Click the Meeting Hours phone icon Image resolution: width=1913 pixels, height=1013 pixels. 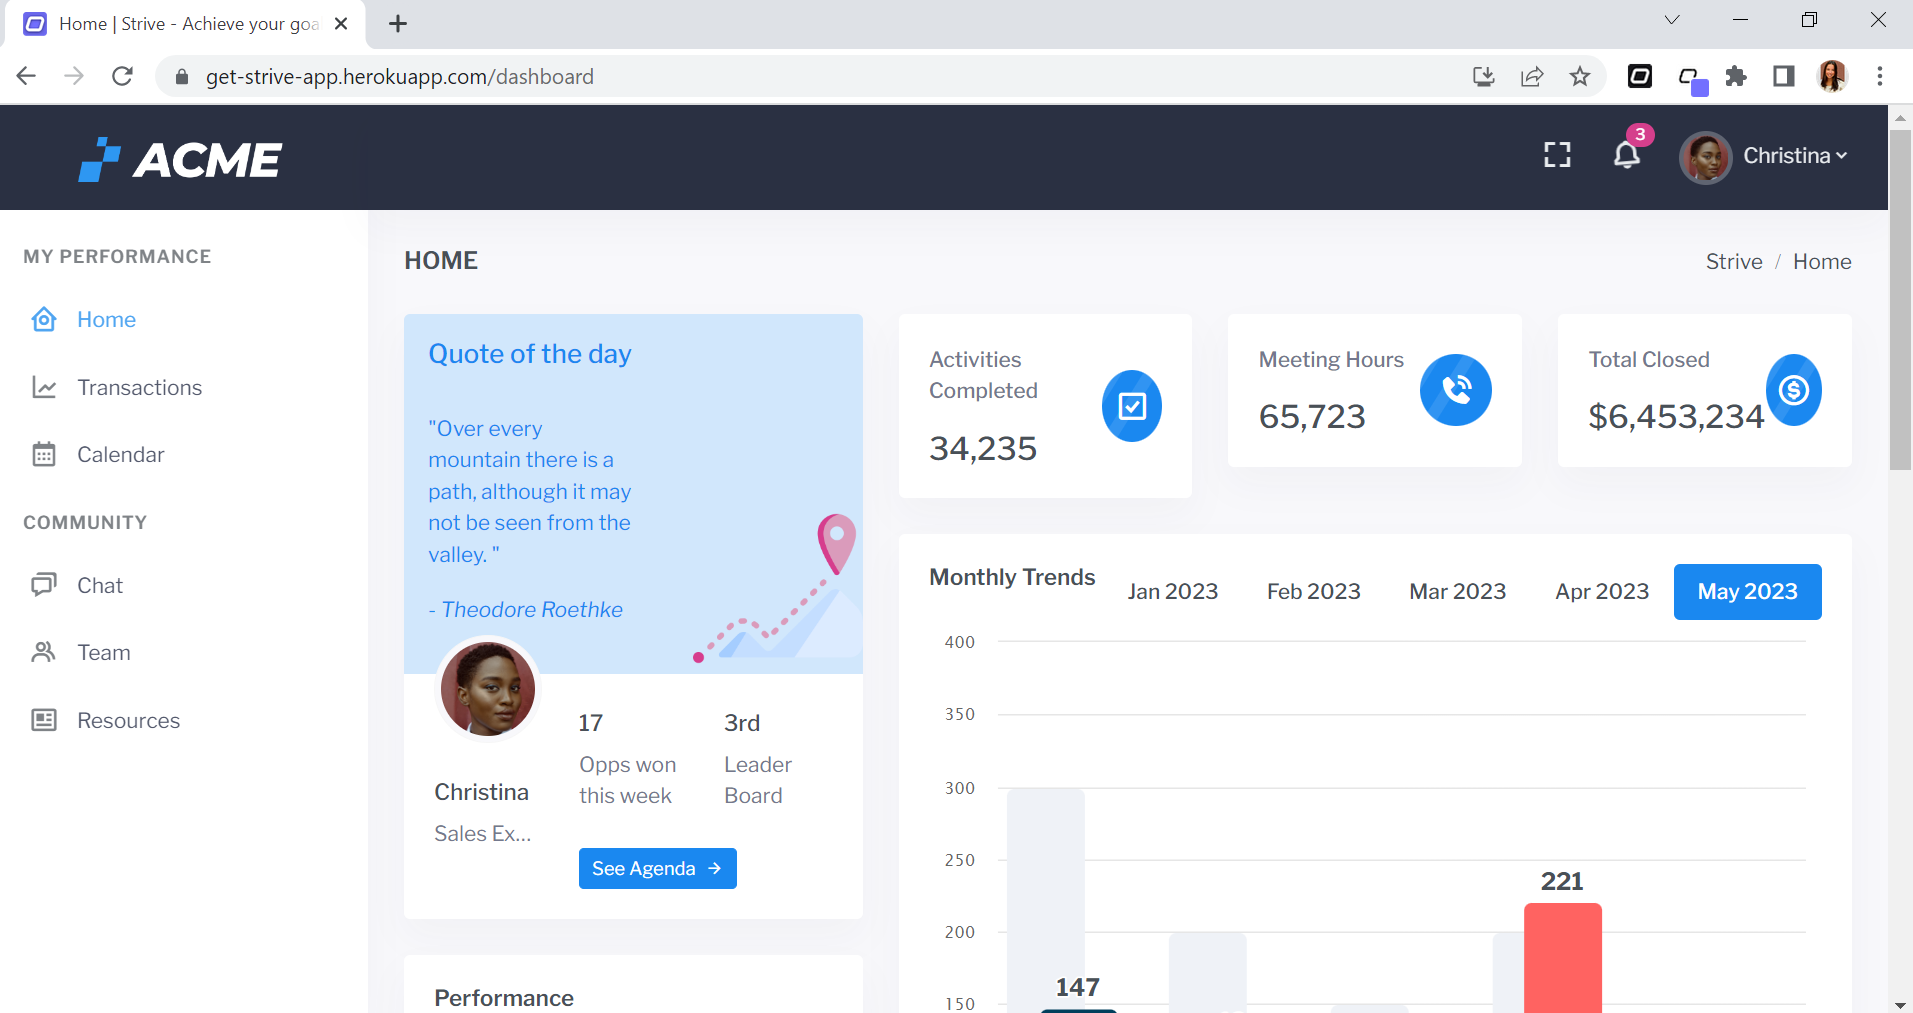1455,390
